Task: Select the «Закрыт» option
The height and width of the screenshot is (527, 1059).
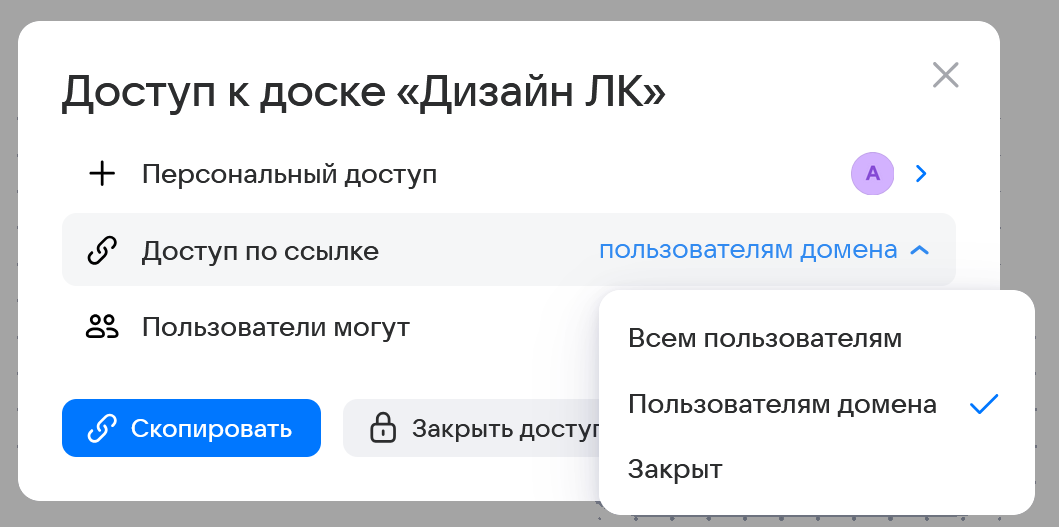Action: pyautogui.click(x=675, y=468)
